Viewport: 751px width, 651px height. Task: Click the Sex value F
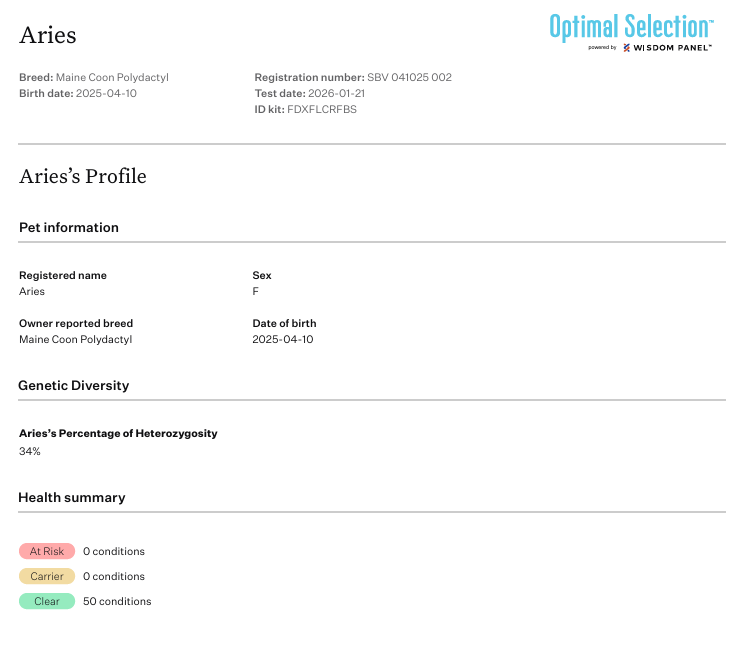256,292
